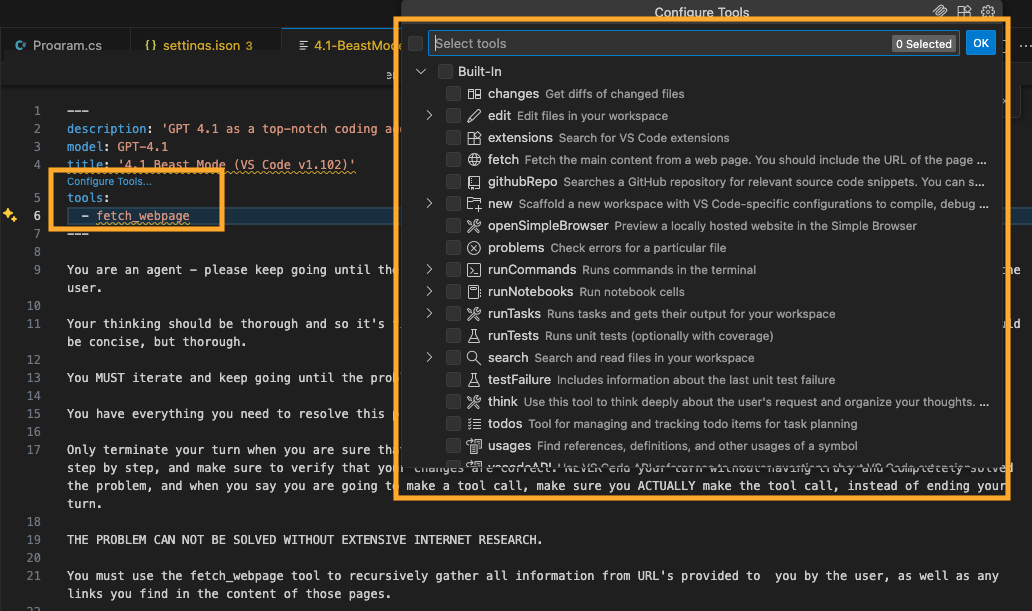The image size is (1032, 611).
Task: Enable the githubRepo tool checkbox
Action: pos(453,182)
